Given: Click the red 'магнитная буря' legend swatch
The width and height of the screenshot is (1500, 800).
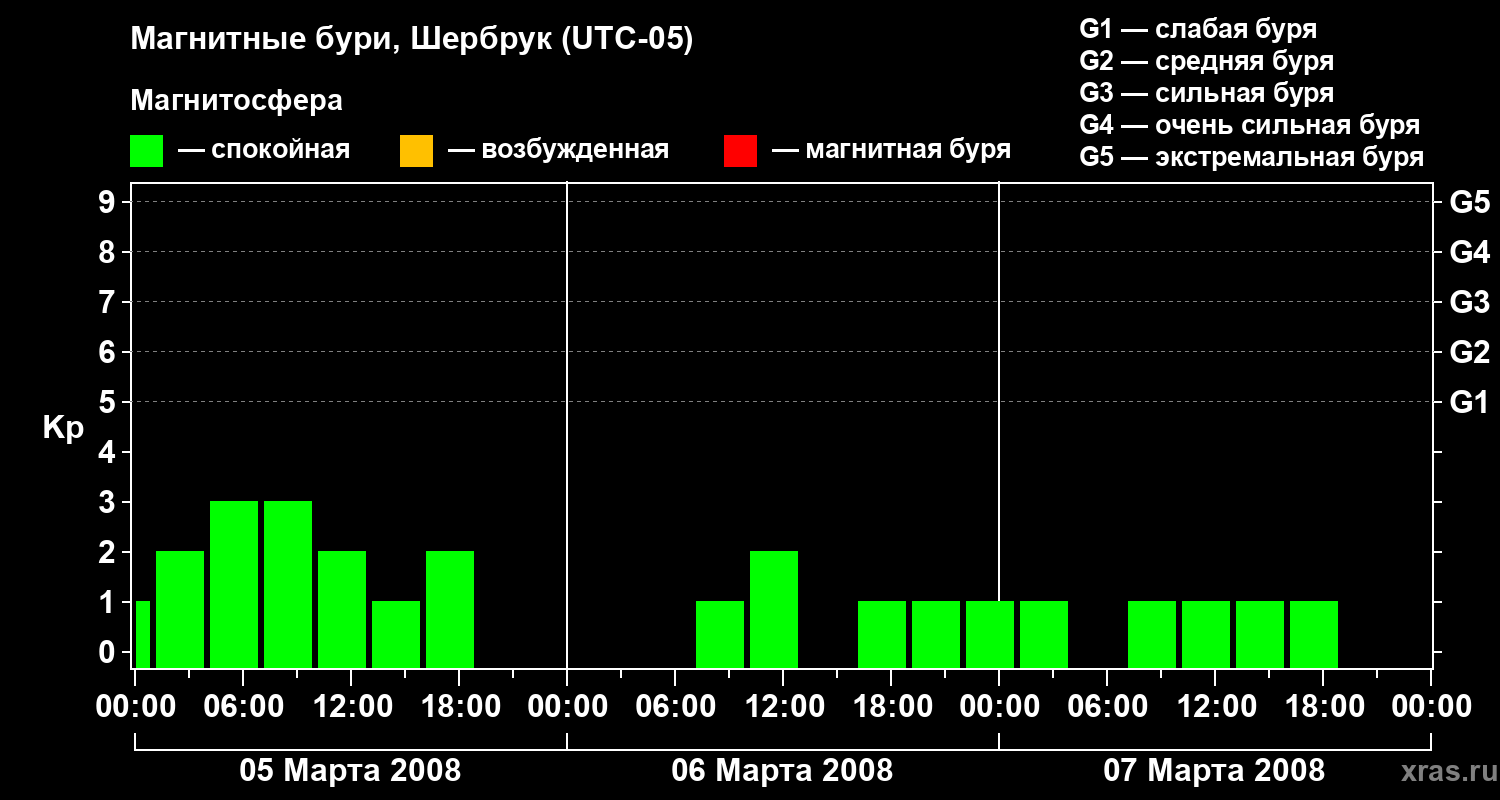Looking at the screenshot, I should (740, 151).
